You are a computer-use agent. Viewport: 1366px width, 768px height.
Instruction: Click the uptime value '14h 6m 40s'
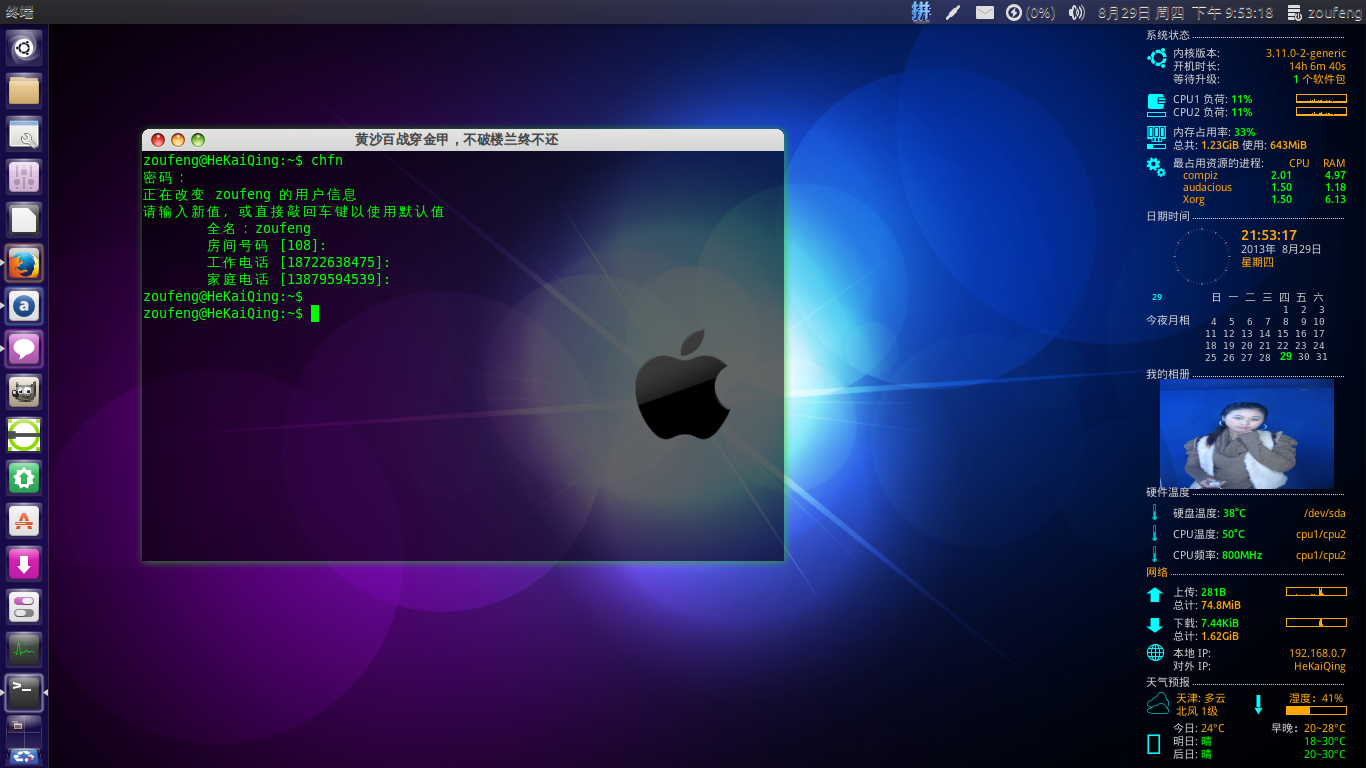[x=1317, y=67]
